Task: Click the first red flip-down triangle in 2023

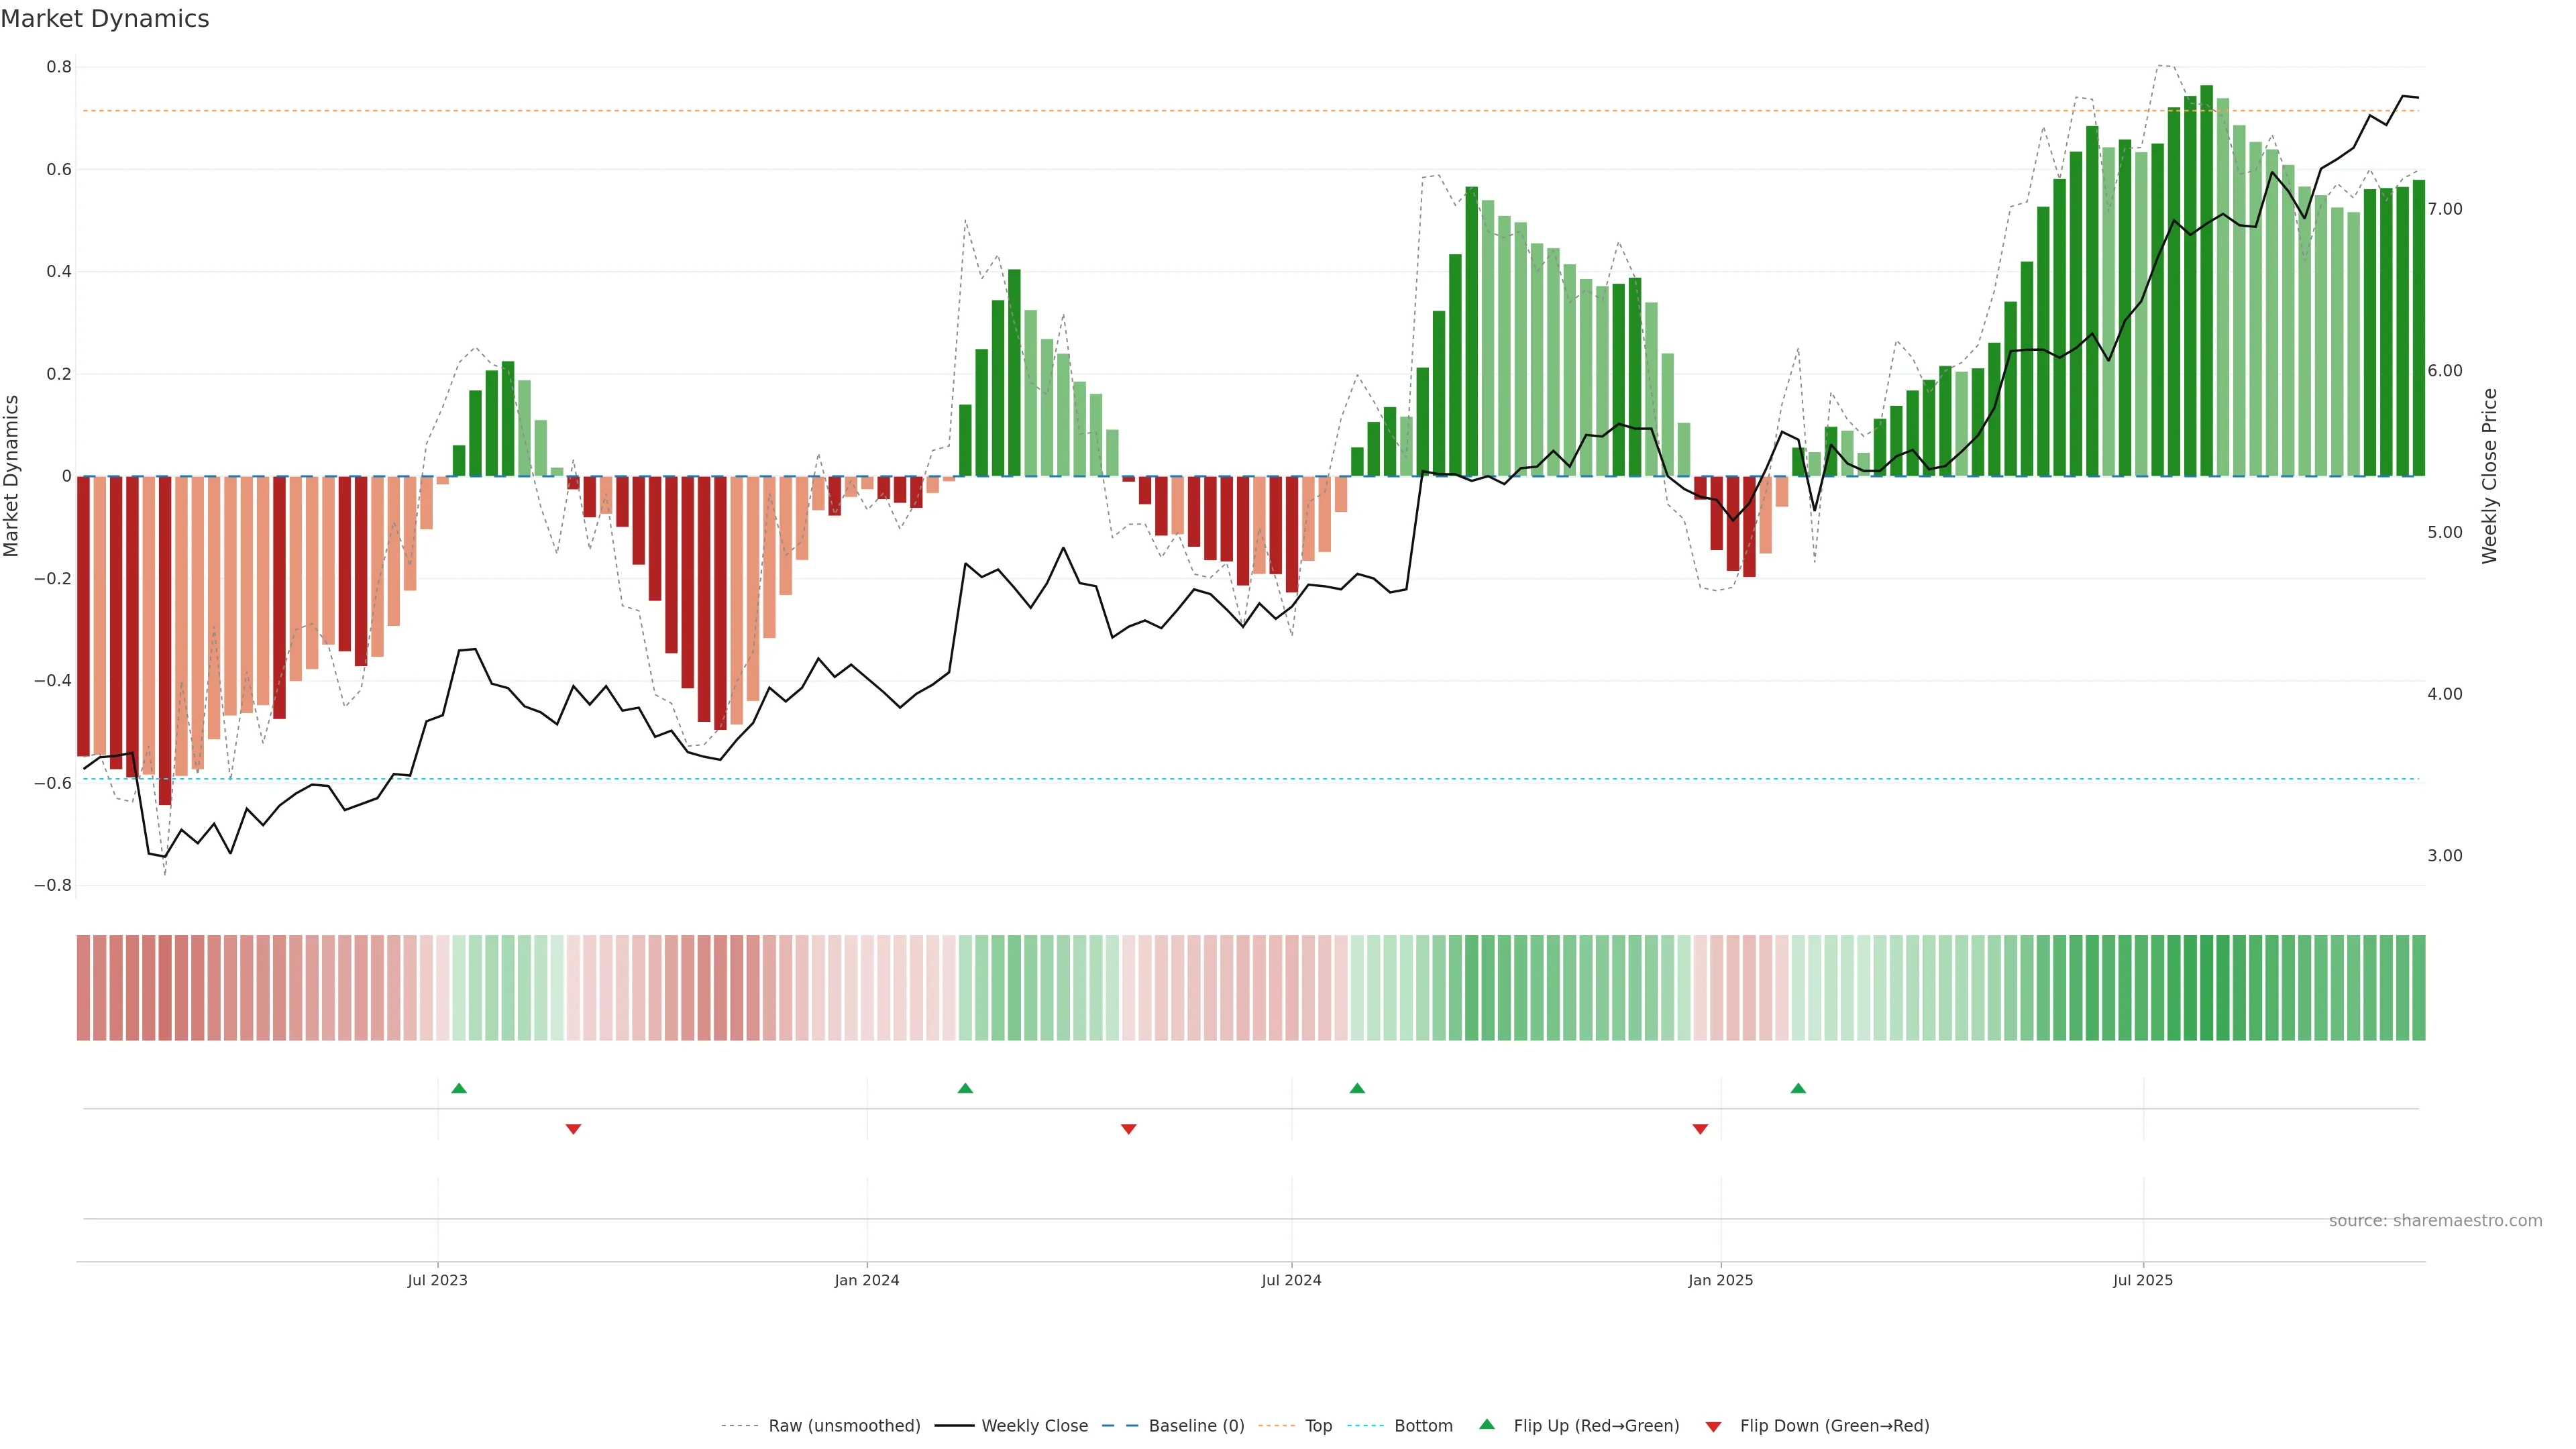Action: tap(573, 1129)
